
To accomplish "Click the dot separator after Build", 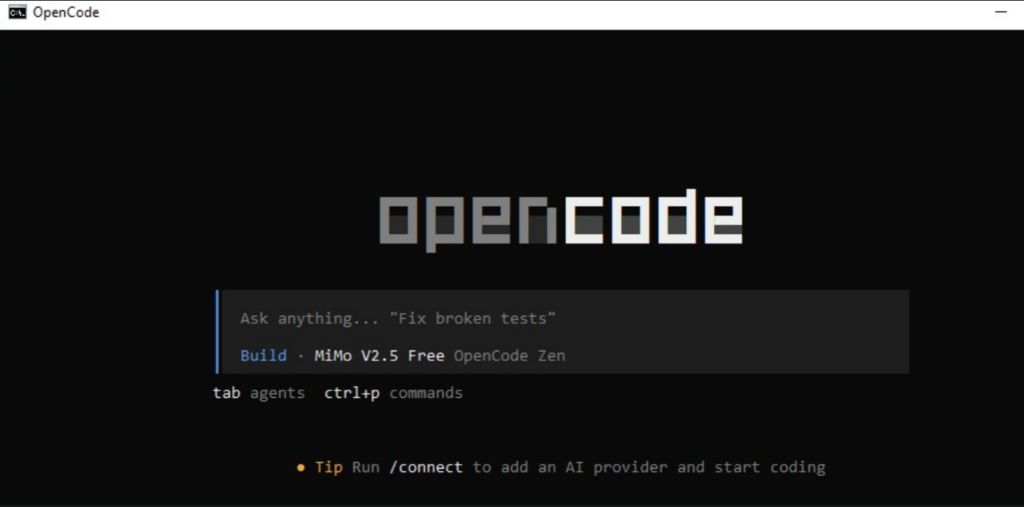I will [x=300, y=357].
